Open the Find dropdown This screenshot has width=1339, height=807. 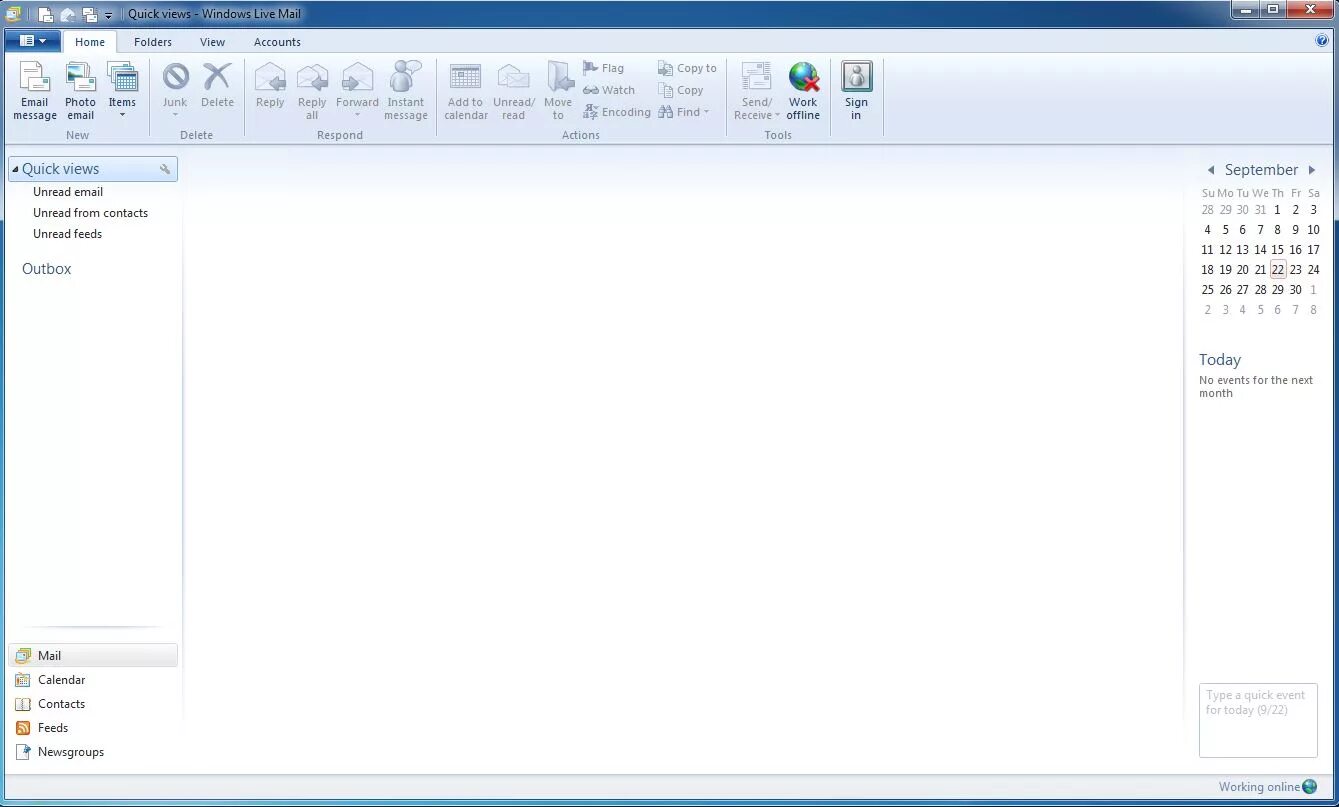click(x=683, y=112)
